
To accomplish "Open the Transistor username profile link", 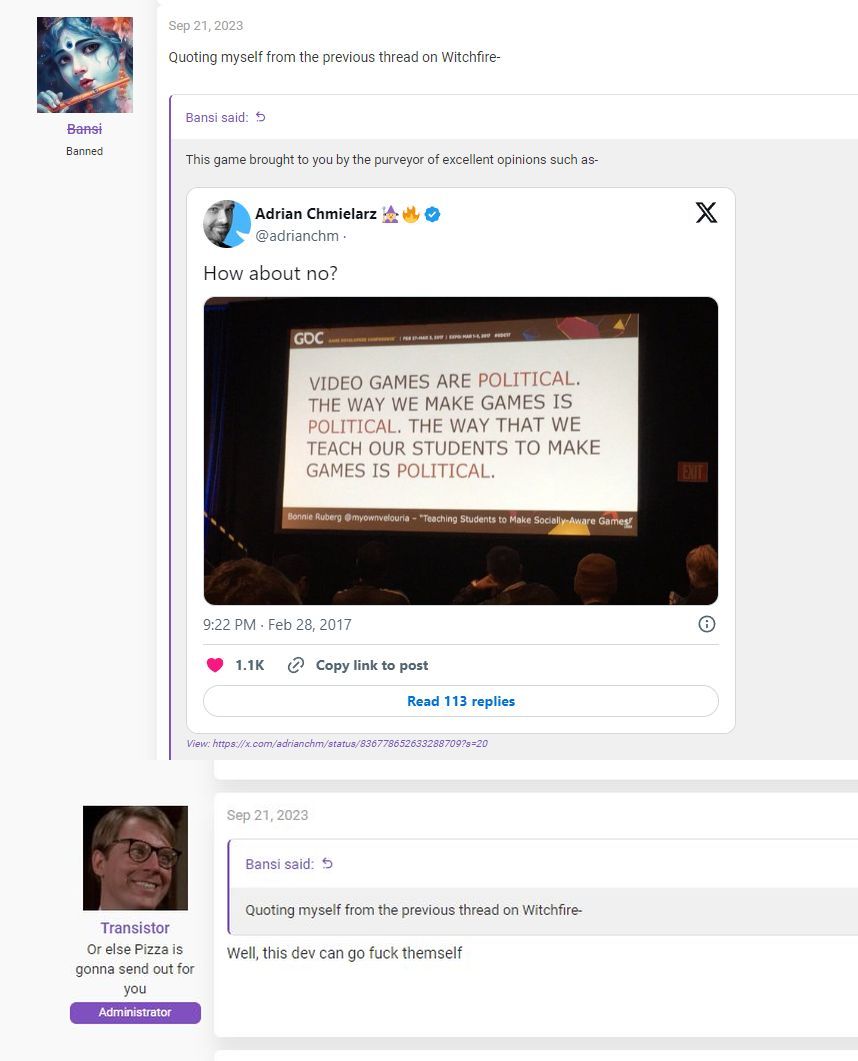I will [135, 928].
